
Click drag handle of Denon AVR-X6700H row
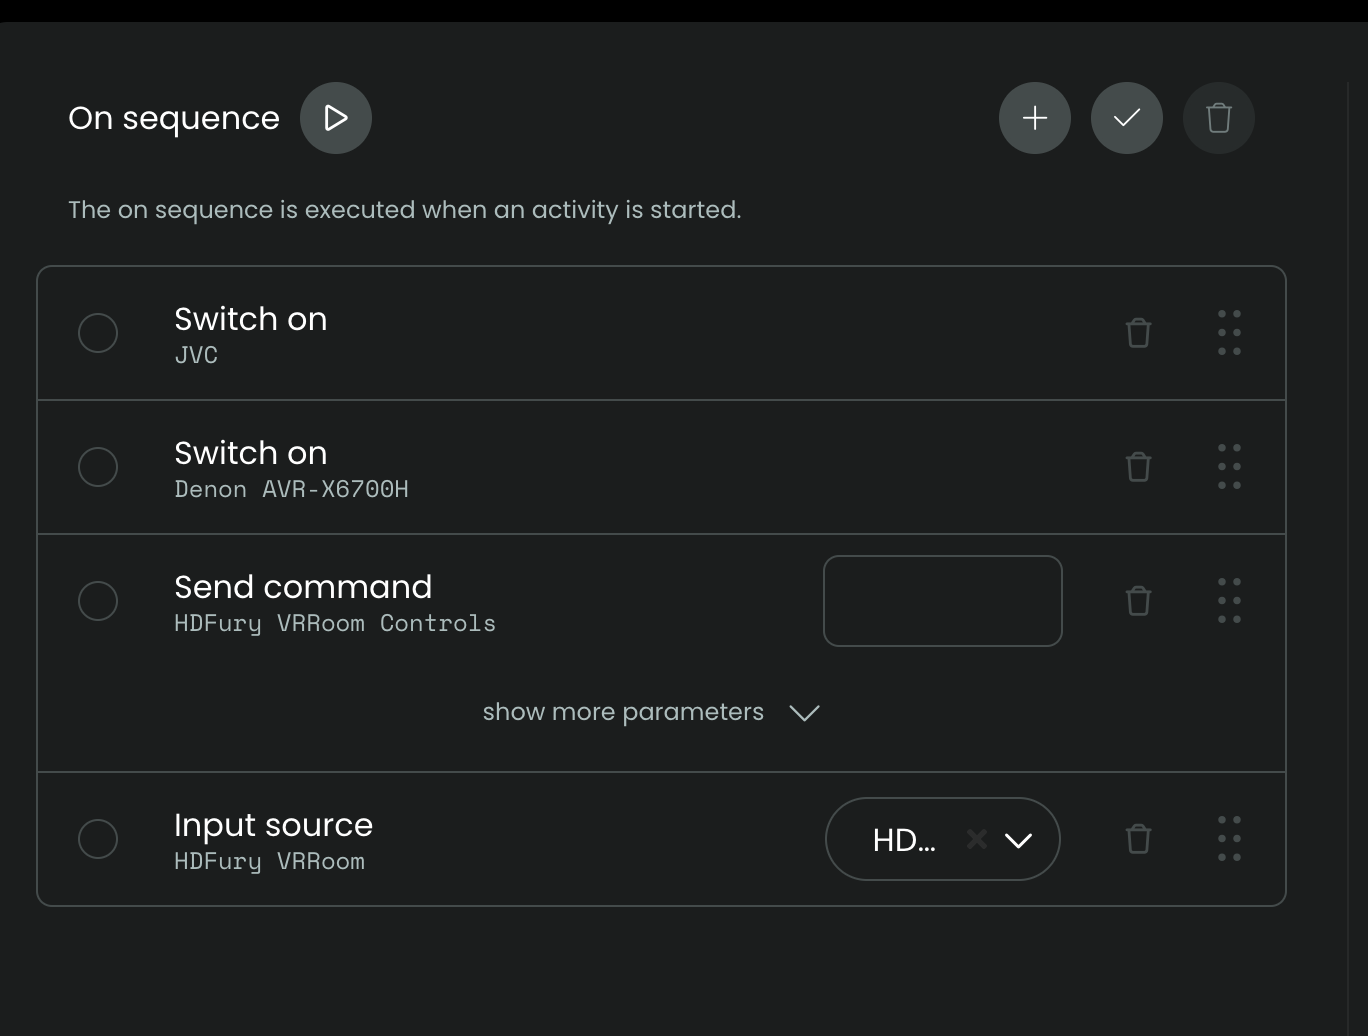[1229, 467]
